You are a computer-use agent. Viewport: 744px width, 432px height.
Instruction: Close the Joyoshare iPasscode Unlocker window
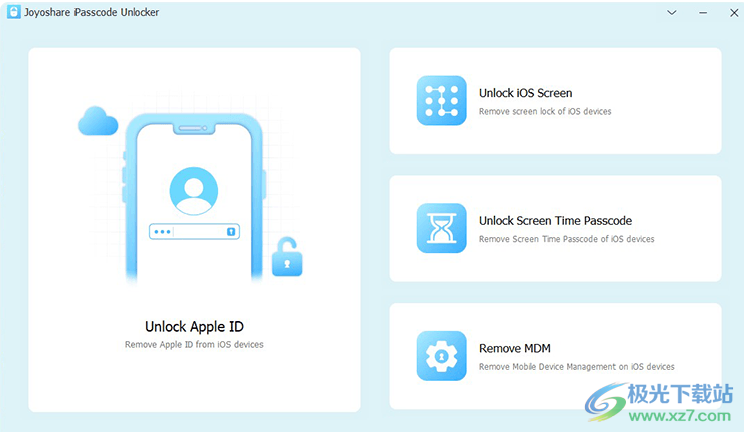[734, 13]
